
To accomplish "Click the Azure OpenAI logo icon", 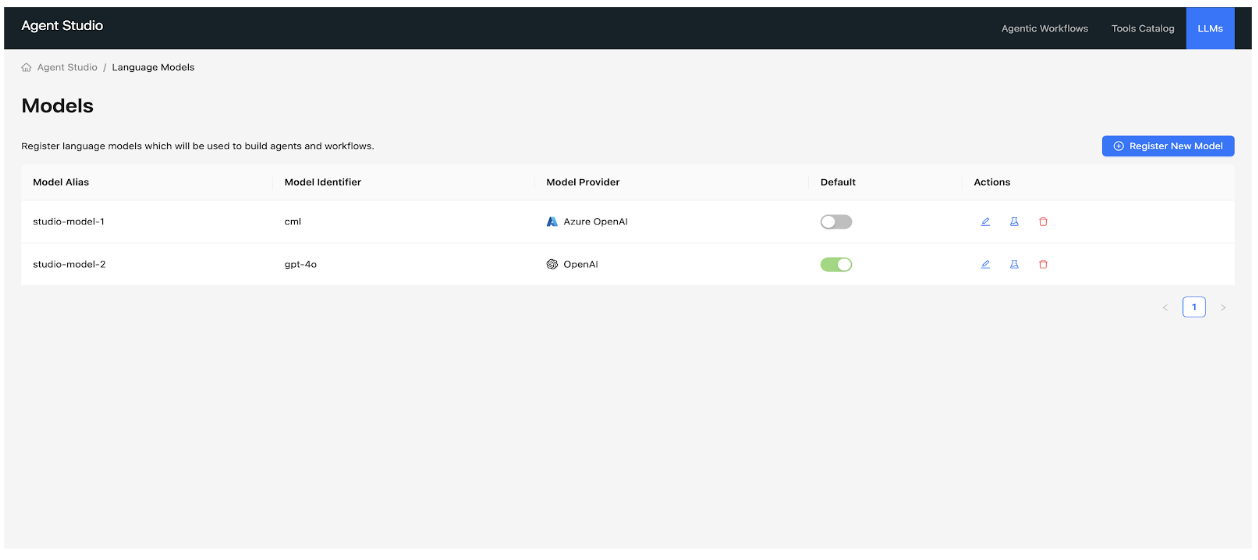I will point(552,222).
